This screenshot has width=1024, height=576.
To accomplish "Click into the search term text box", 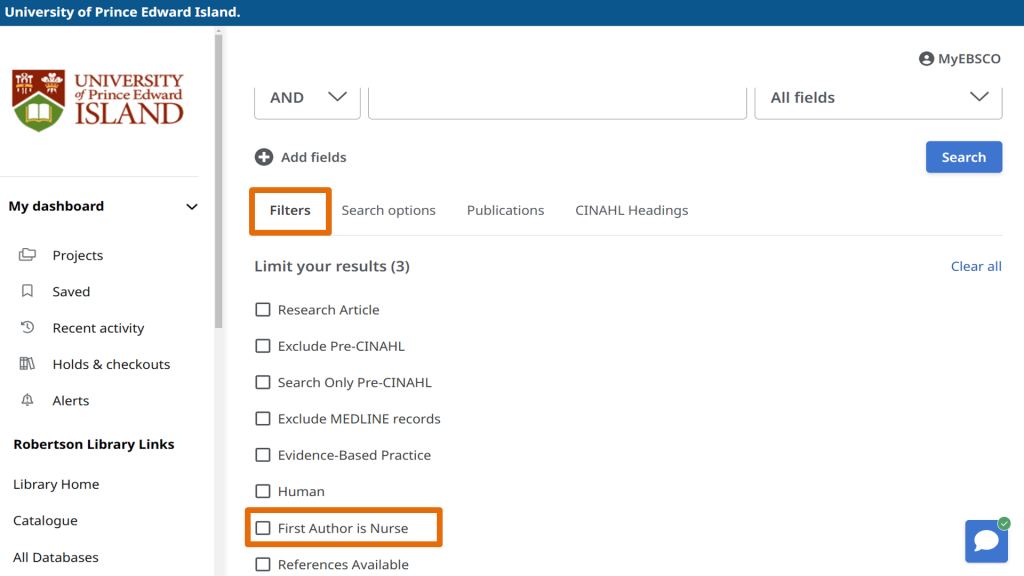I will pos(557,98).
